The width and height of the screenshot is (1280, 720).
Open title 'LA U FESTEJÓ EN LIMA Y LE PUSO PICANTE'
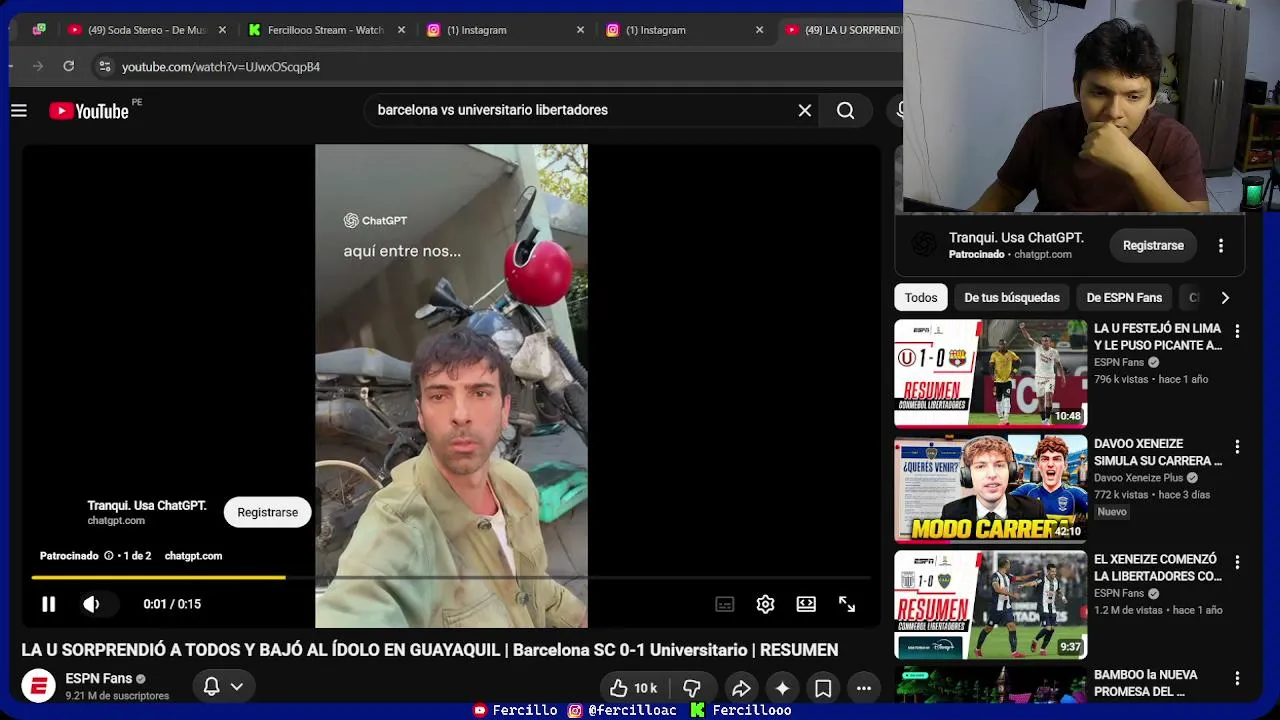click(1158, 337)
